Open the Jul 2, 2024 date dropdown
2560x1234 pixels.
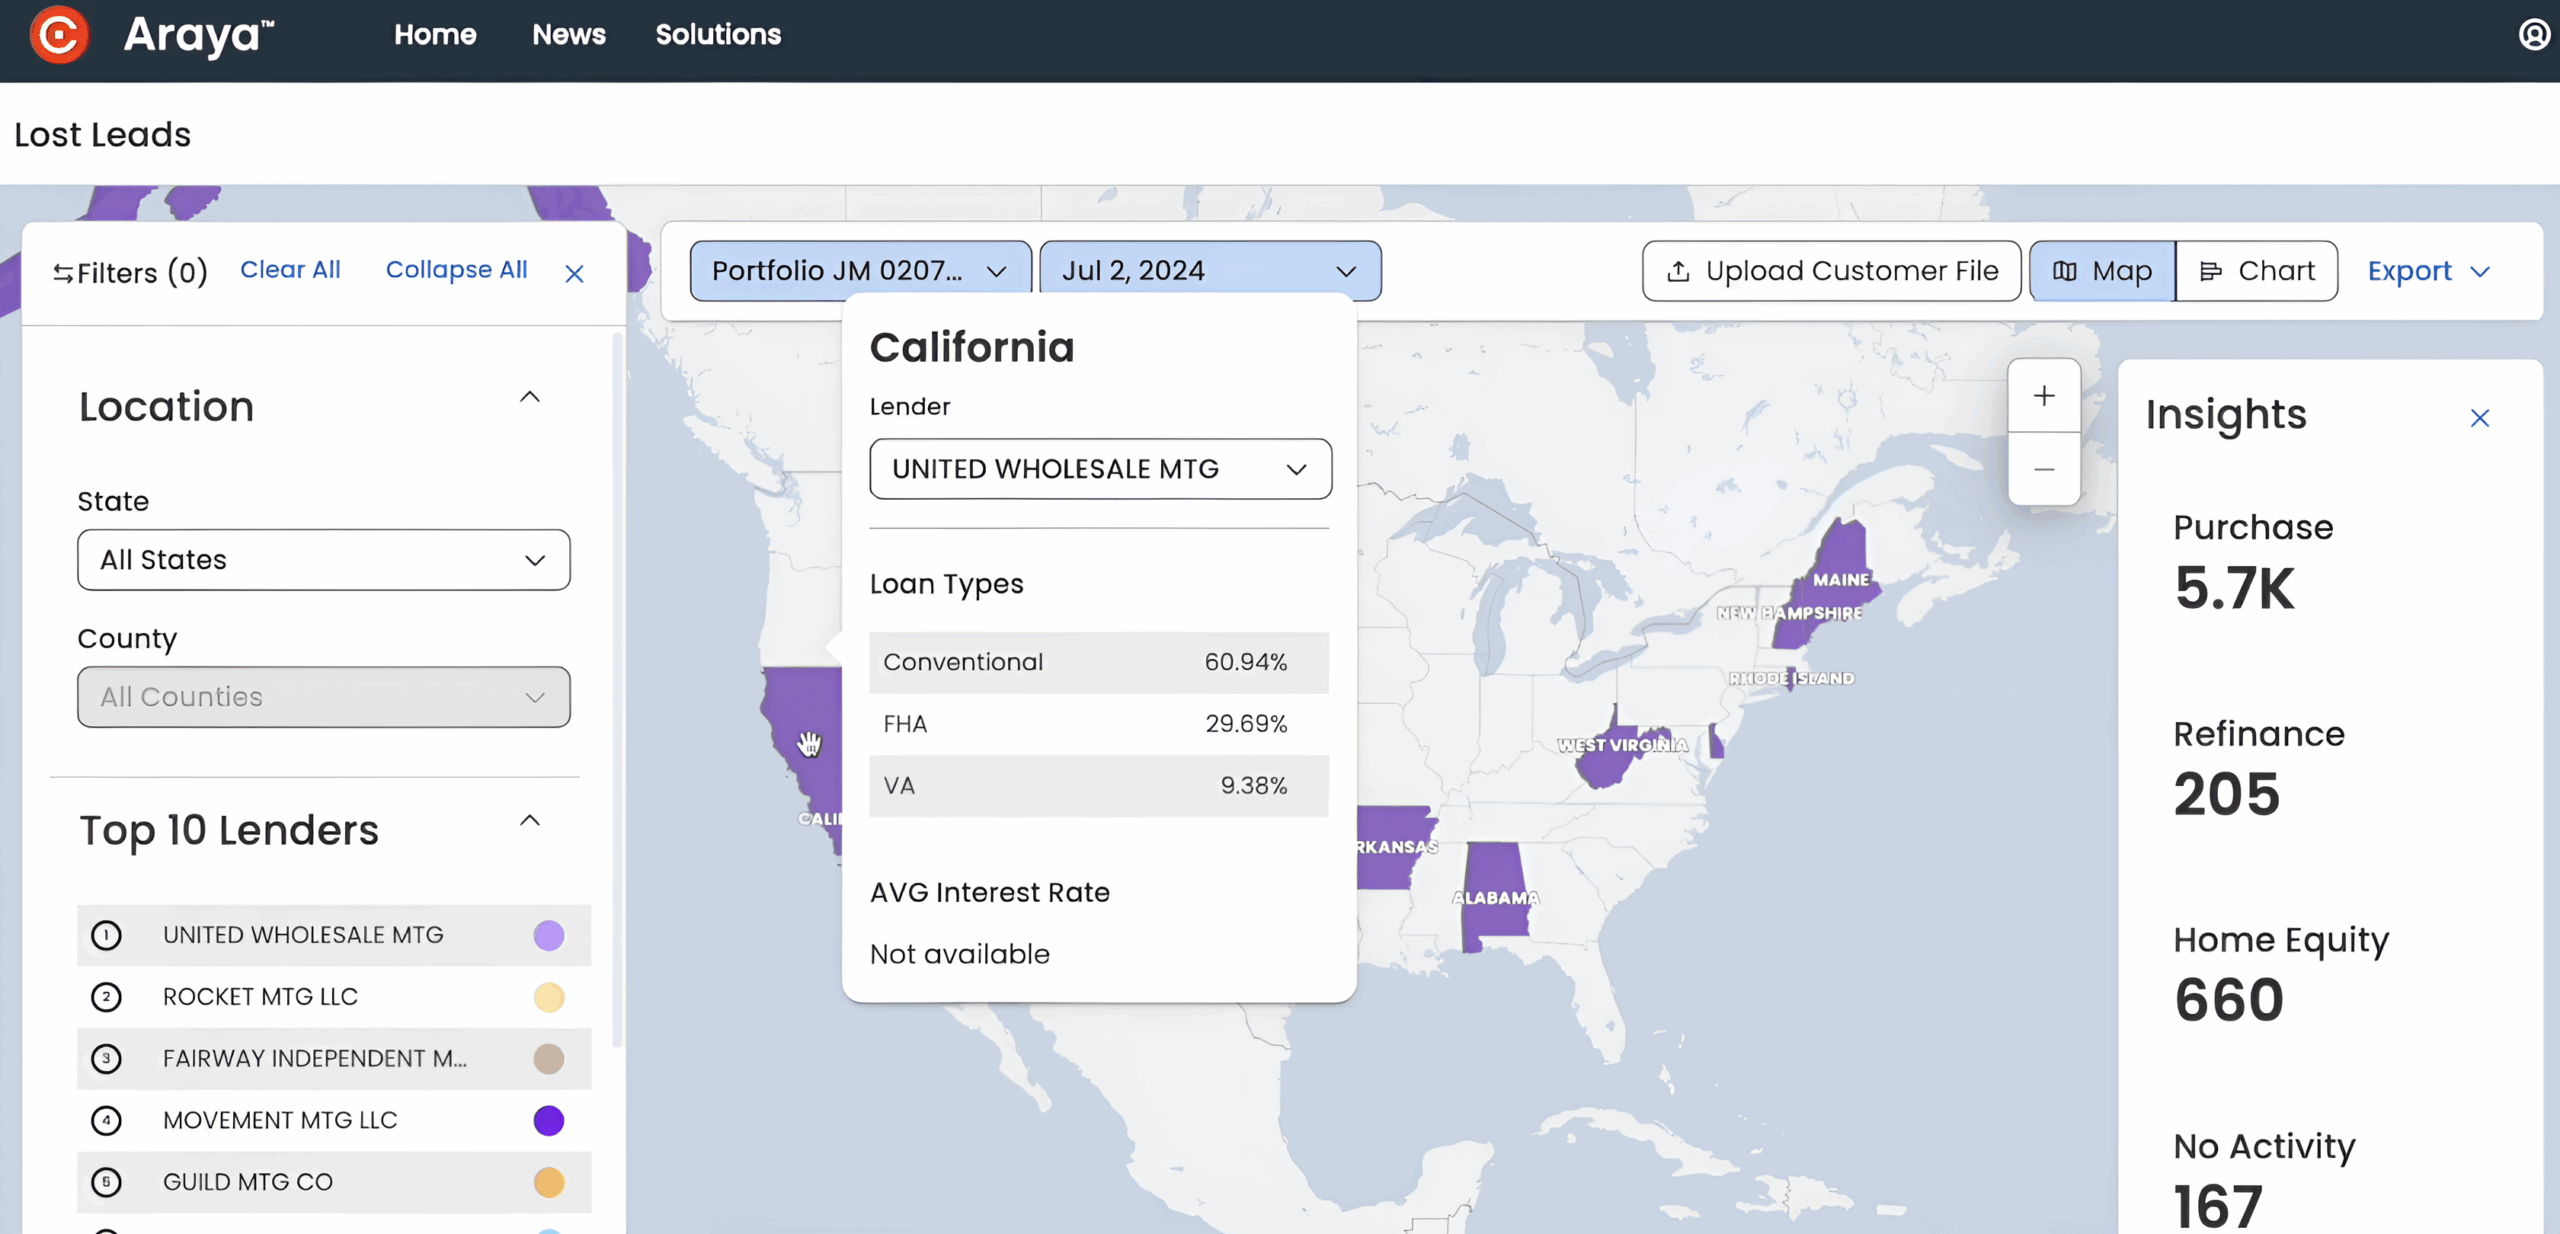1210,271
